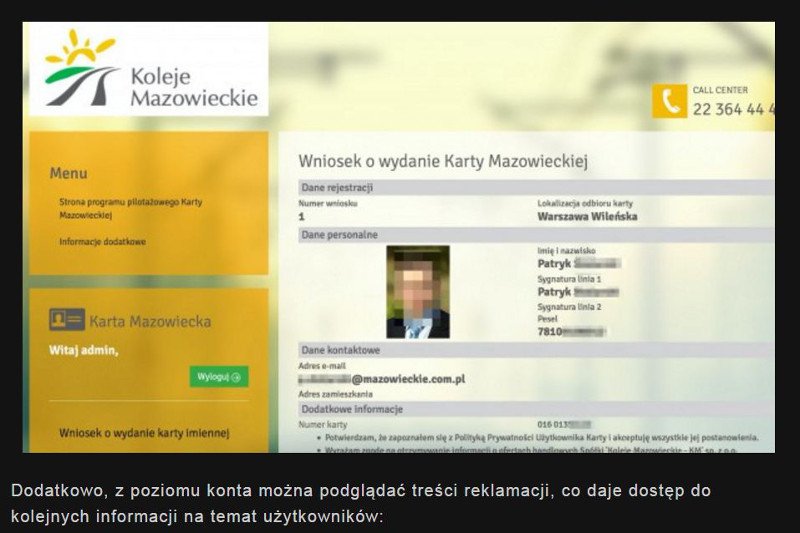Click the Adres e-mail label
Viewport: 800px width, 533px height.
pos(322,366)
